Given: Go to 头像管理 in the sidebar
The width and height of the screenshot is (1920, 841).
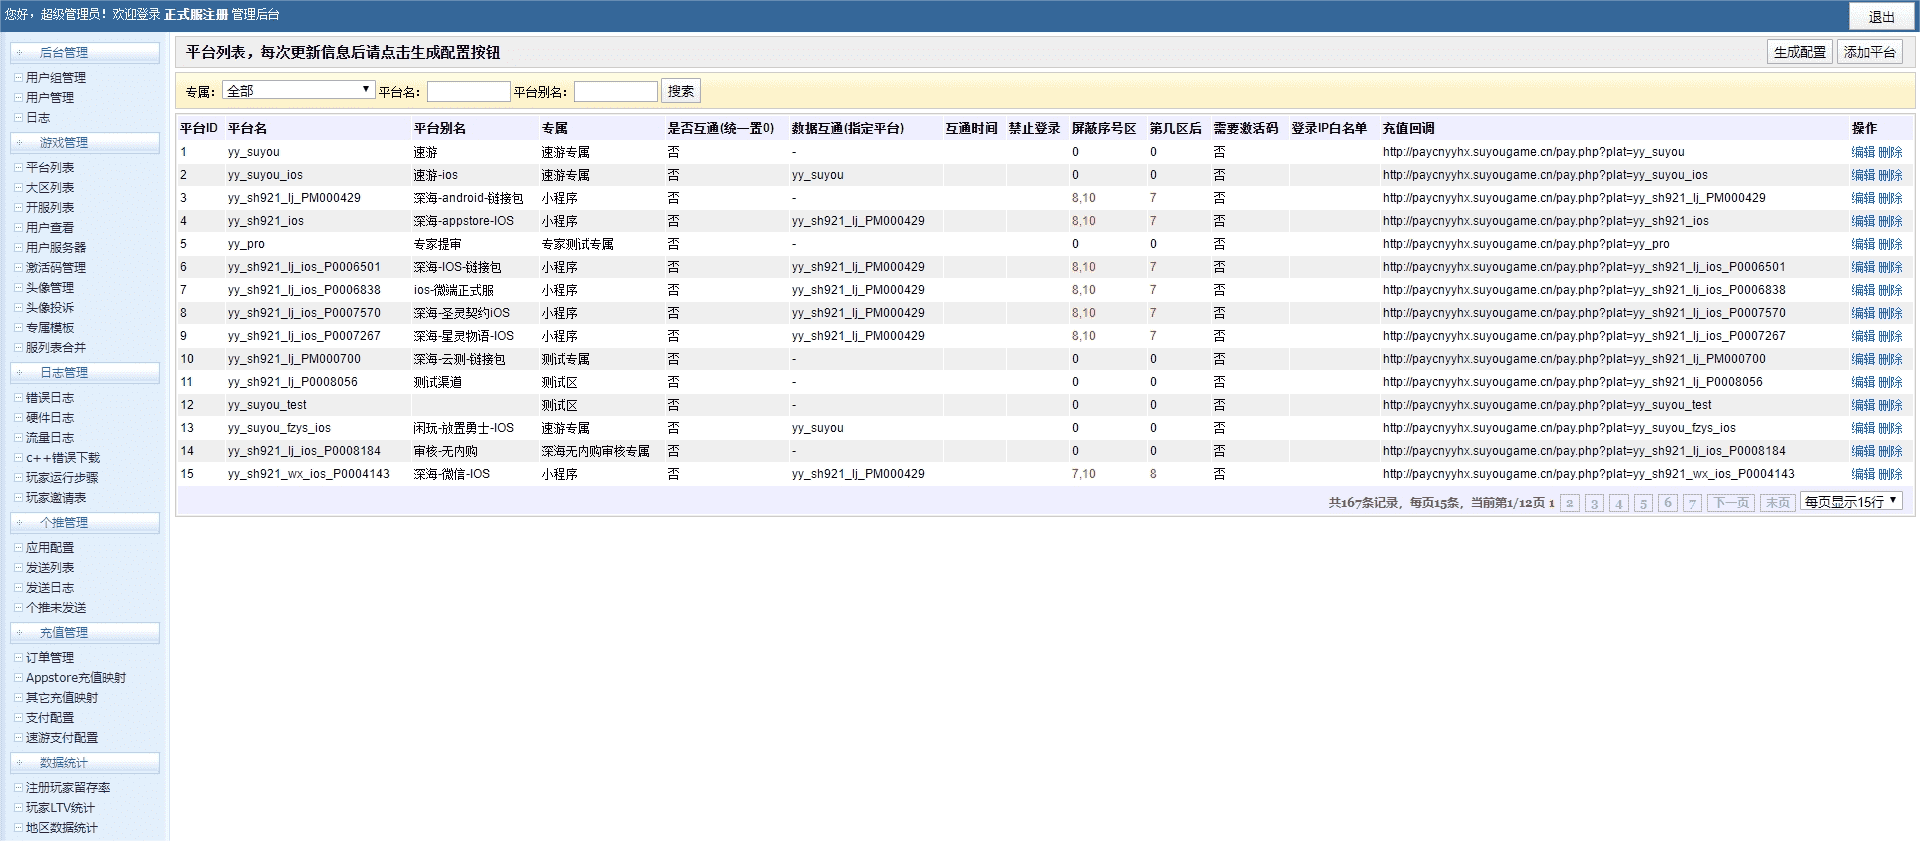Looking at the screenshot, I should (50, 288).
